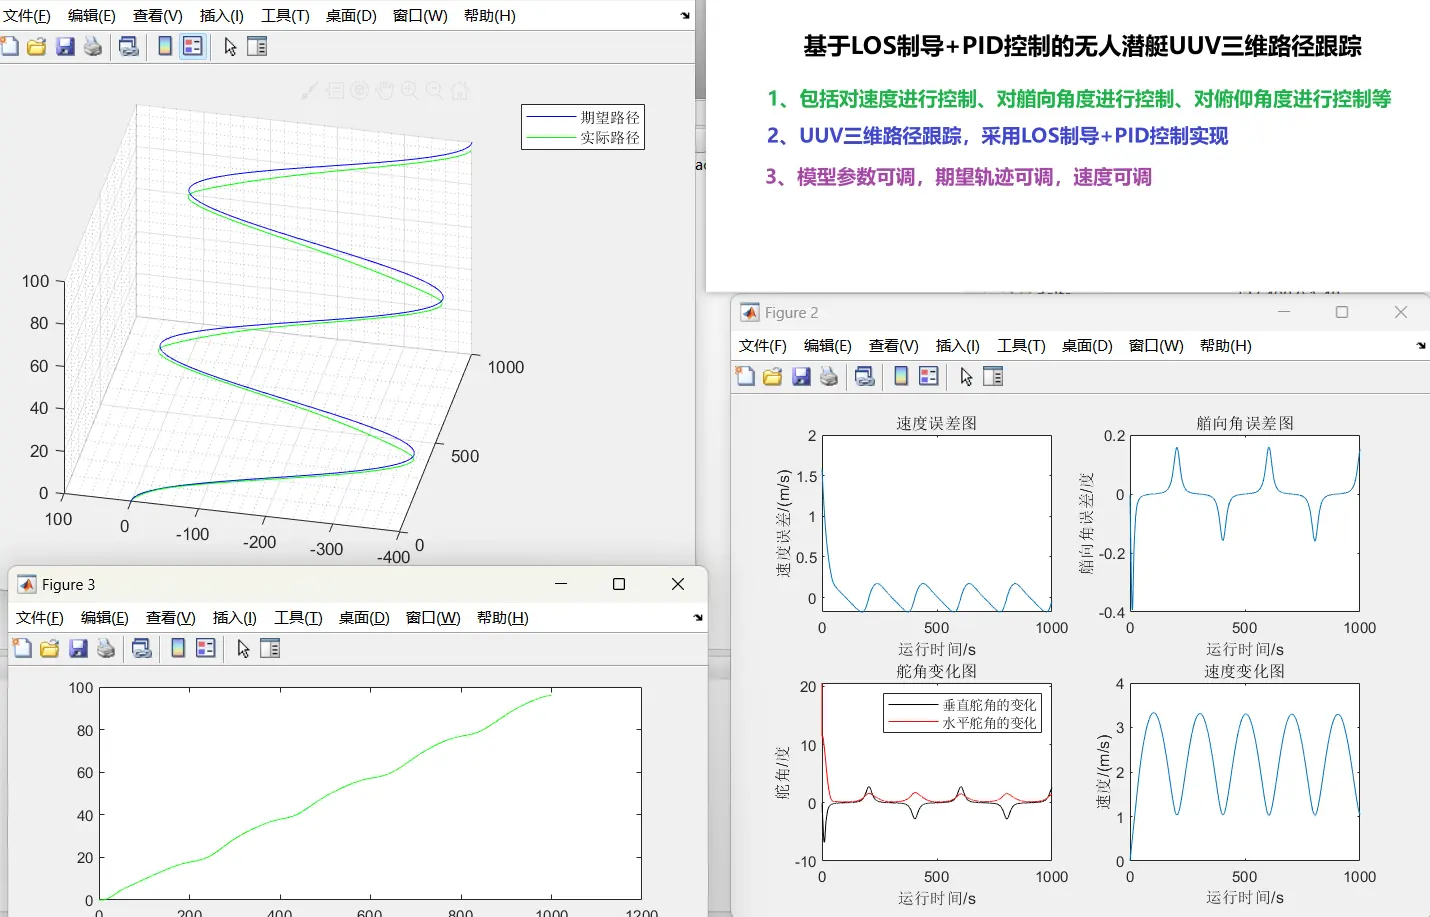Open the 插入(I) menu in Figure 3
The height and width of the screenshot is (917, 1430).
(x=232, y=617)
